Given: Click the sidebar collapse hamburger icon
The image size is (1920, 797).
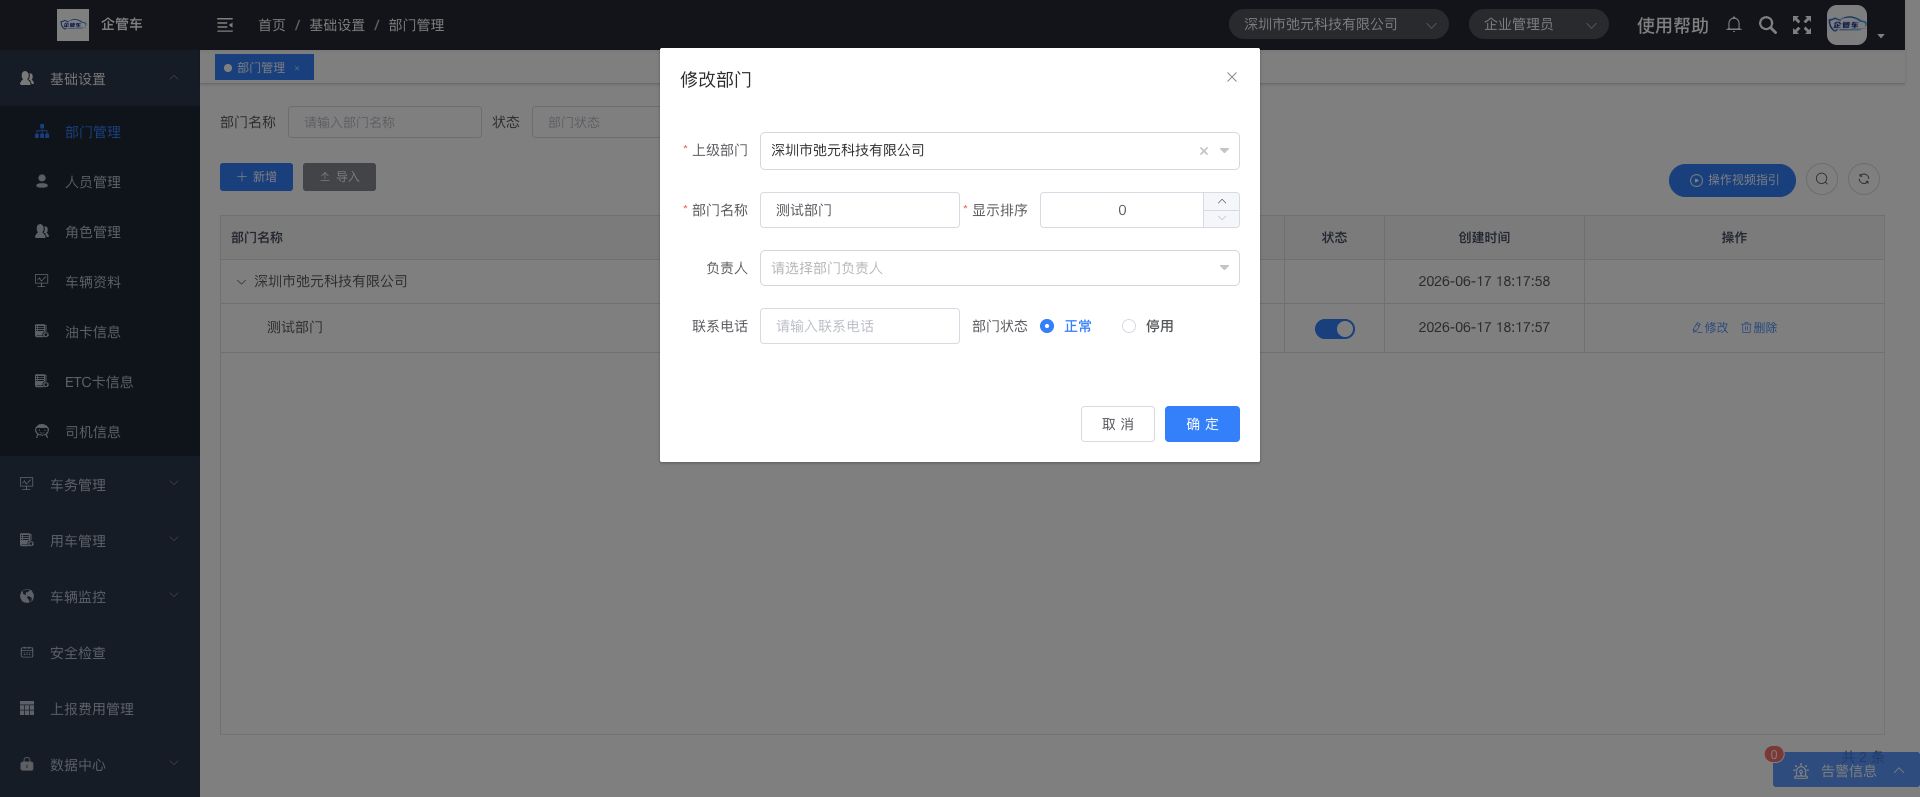Looking at the screenshot, I should coord(225,24).
